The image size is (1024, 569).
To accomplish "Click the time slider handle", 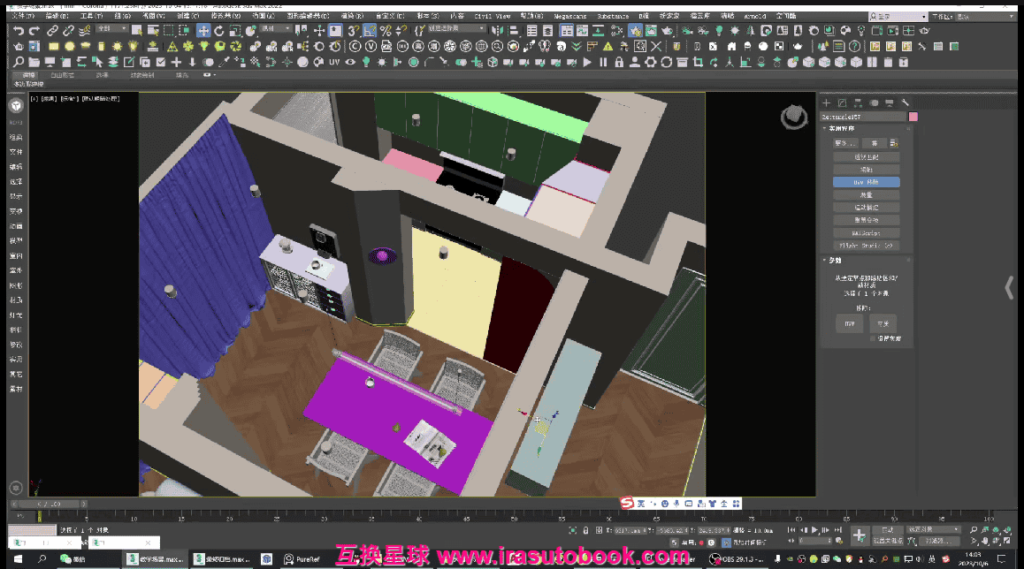I will click(49, 504).
